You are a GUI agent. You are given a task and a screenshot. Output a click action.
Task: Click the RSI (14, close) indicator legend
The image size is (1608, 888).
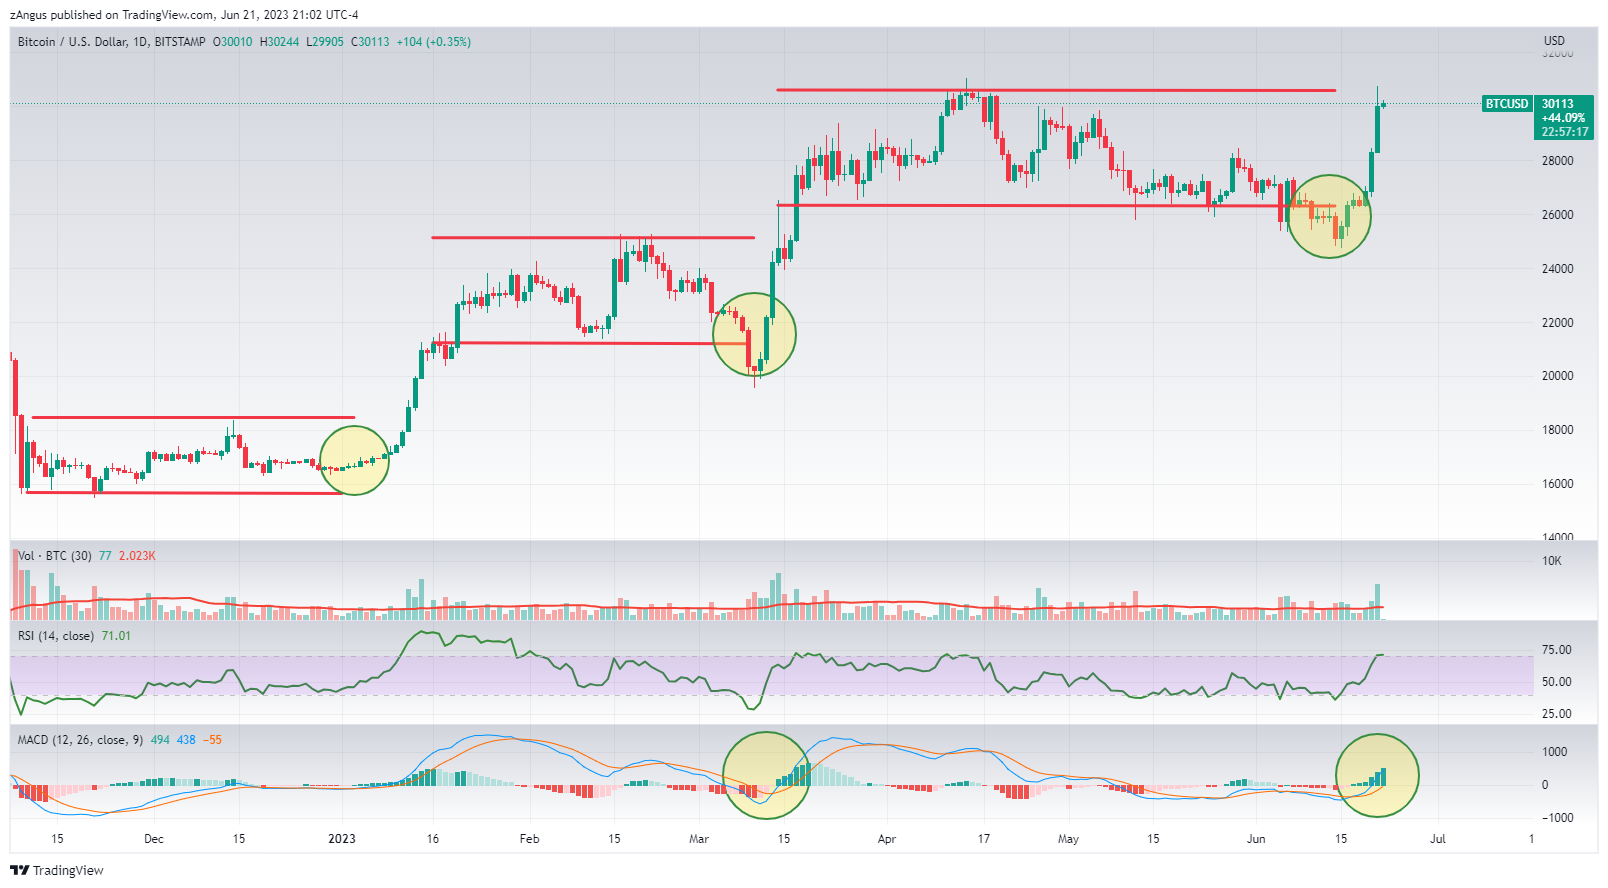(56, 636)
